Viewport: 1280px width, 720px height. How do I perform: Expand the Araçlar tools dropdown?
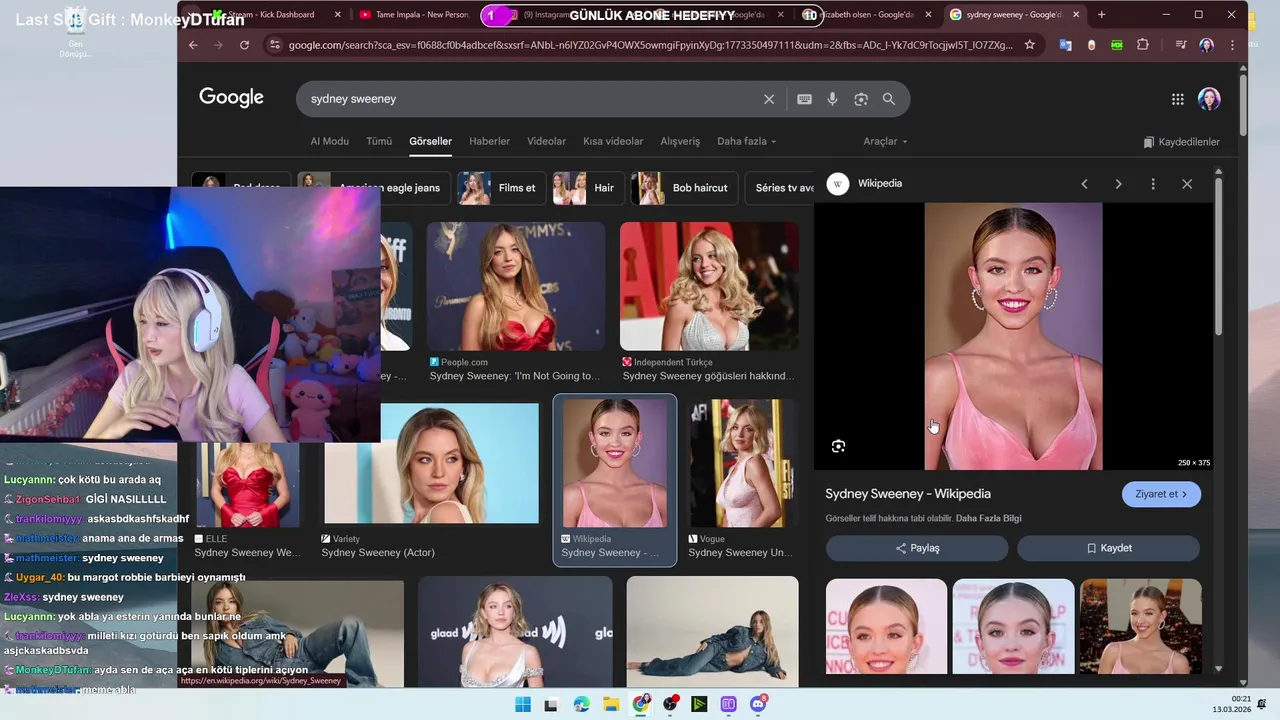coord(885,141)
